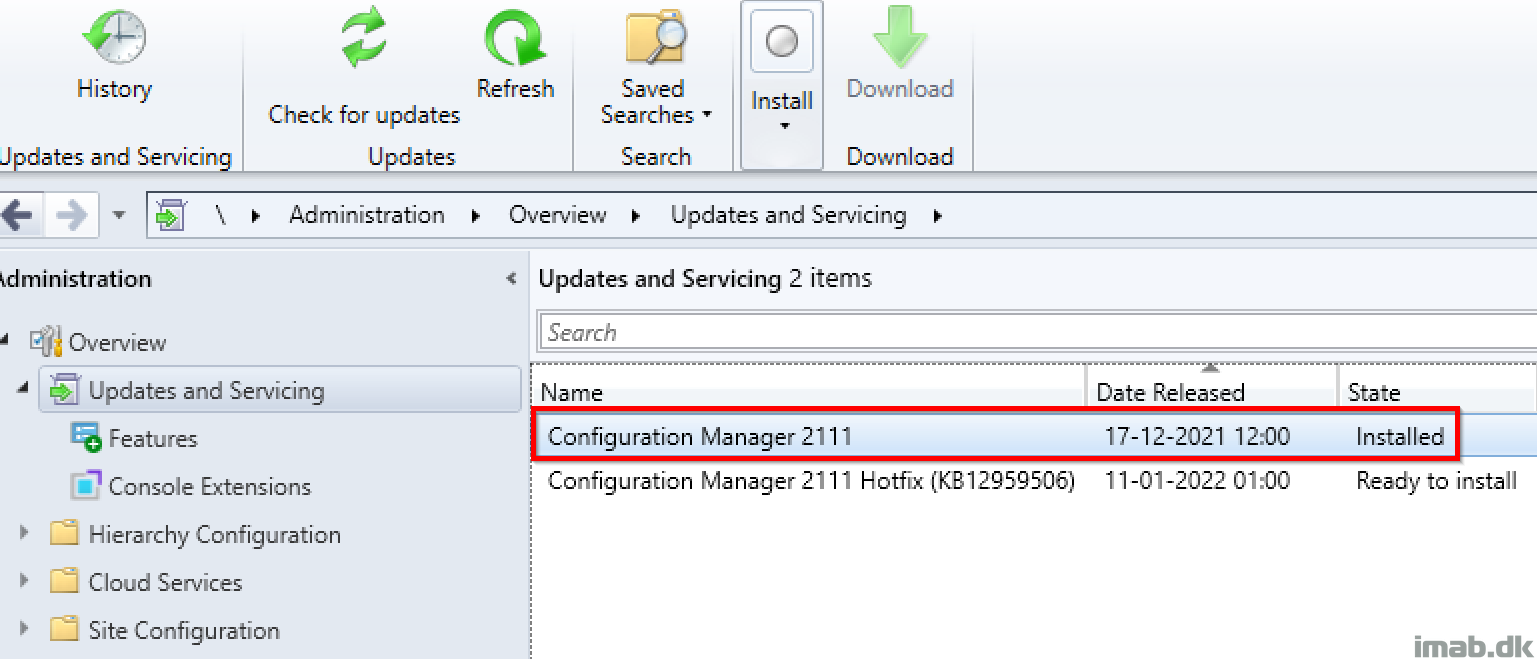Expand the Hierarchy Configuration folder

click(25, 534)
